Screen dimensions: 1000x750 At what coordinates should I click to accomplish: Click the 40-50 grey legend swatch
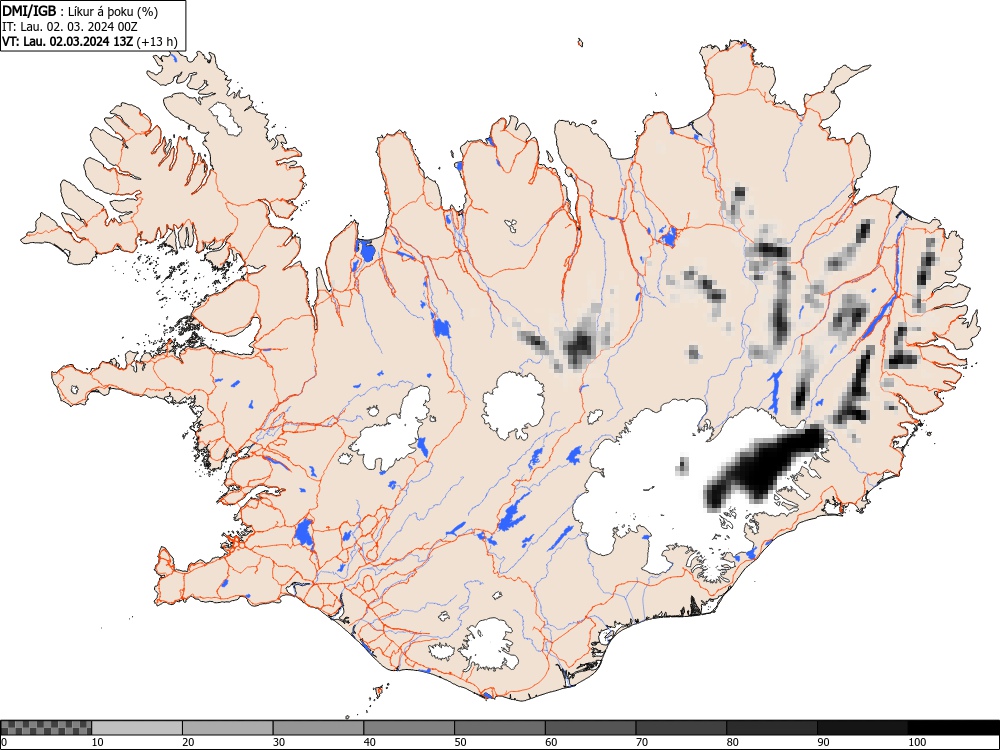click(x=409, y=728)
